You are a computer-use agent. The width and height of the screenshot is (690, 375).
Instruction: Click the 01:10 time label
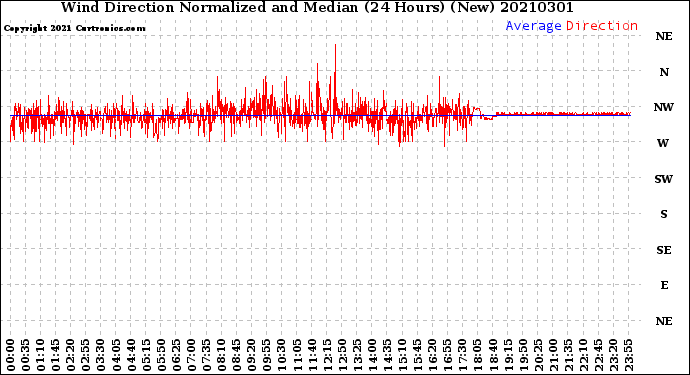click(40, 355)
